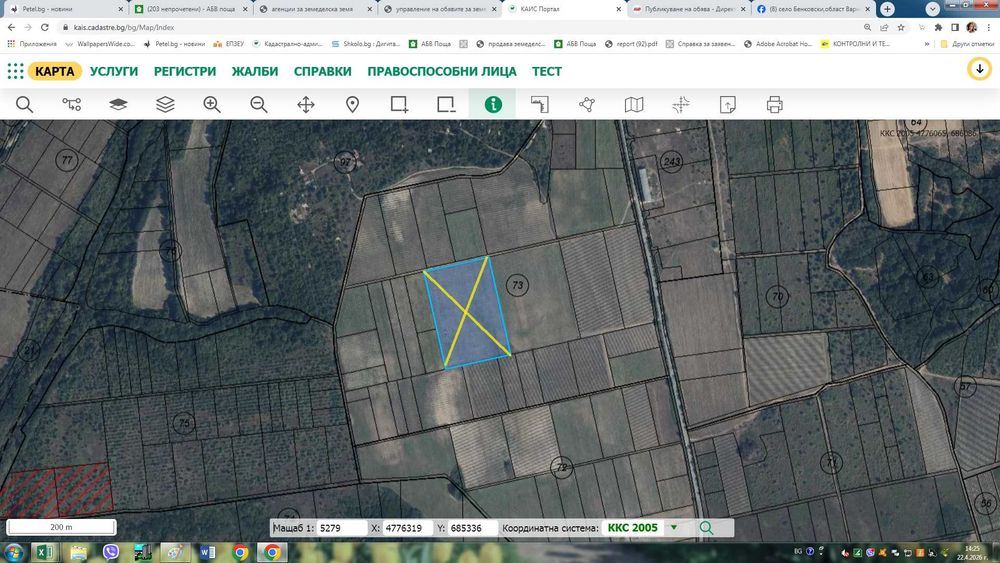Image resolution: width=1000 pixels, height=563 pixels.
Task: Select the ruler measurement tool
Action: pos(540,105)
